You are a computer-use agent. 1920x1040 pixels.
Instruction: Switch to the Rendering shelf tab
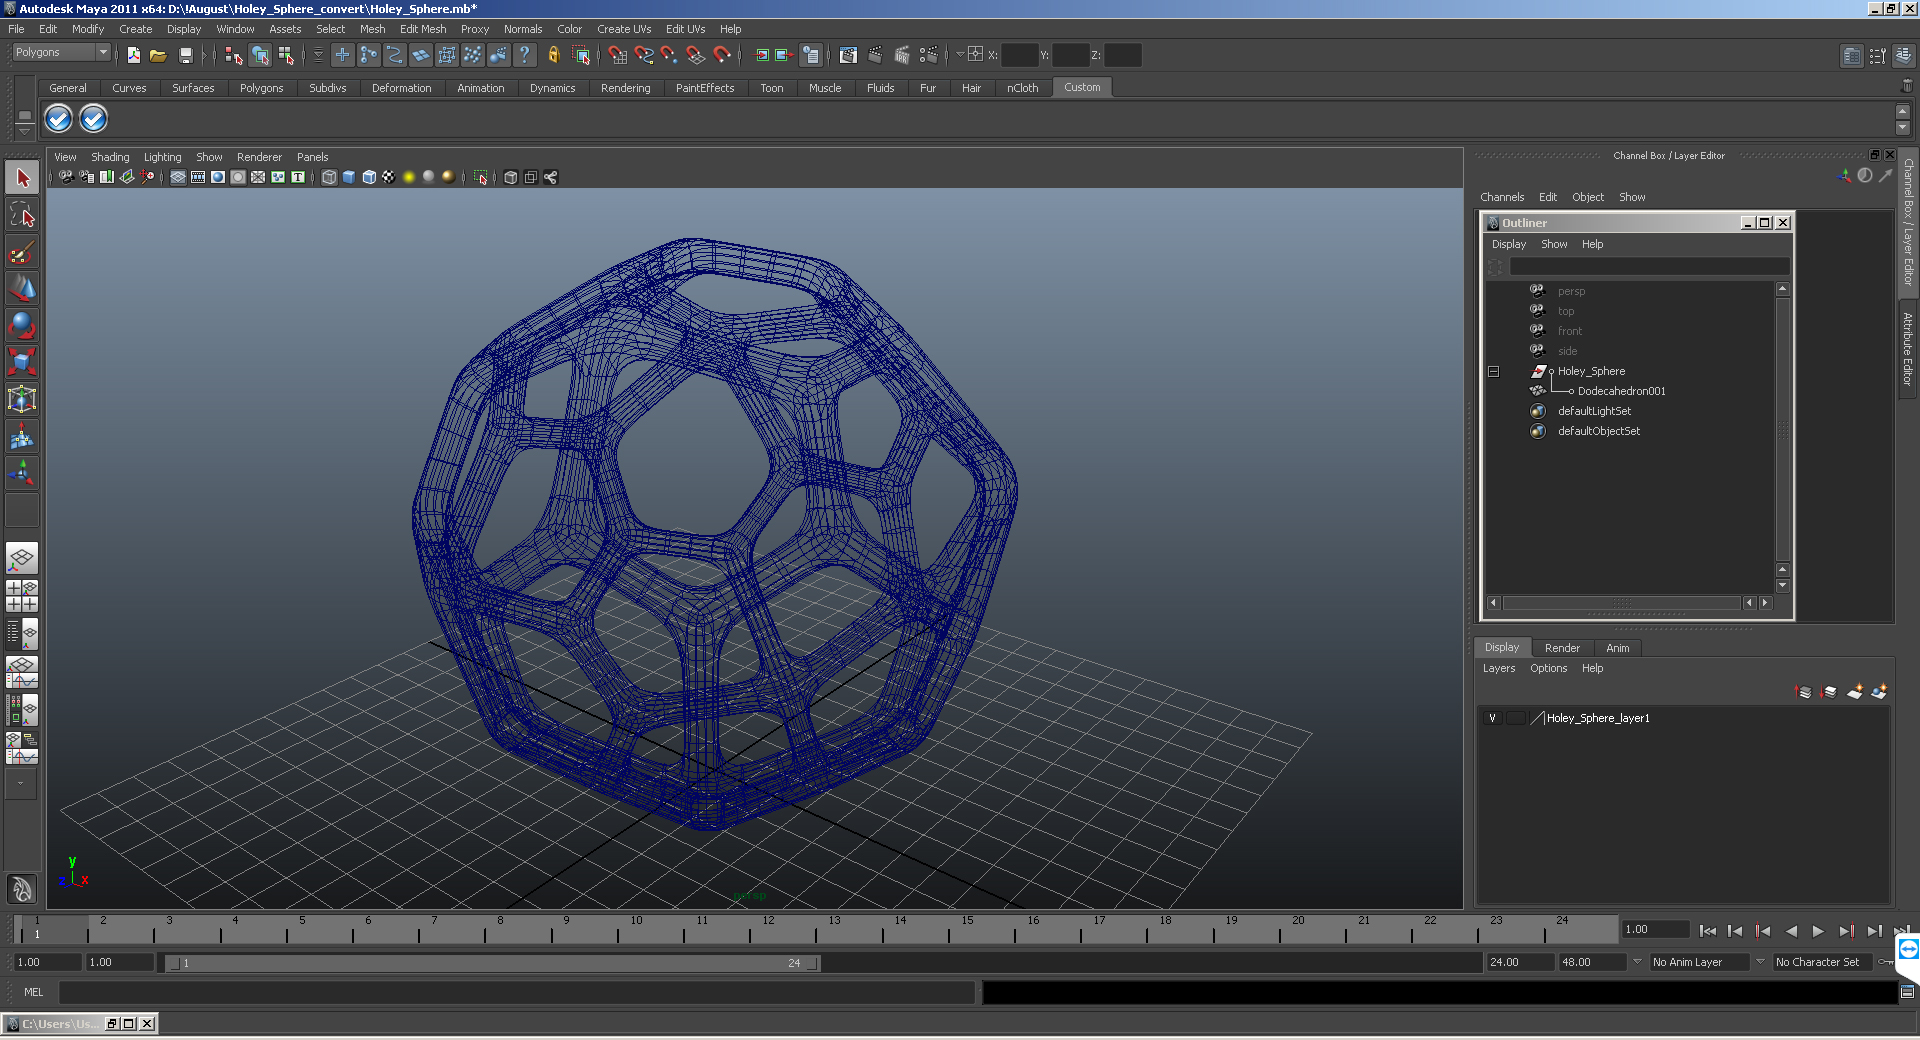coord(625,88)
